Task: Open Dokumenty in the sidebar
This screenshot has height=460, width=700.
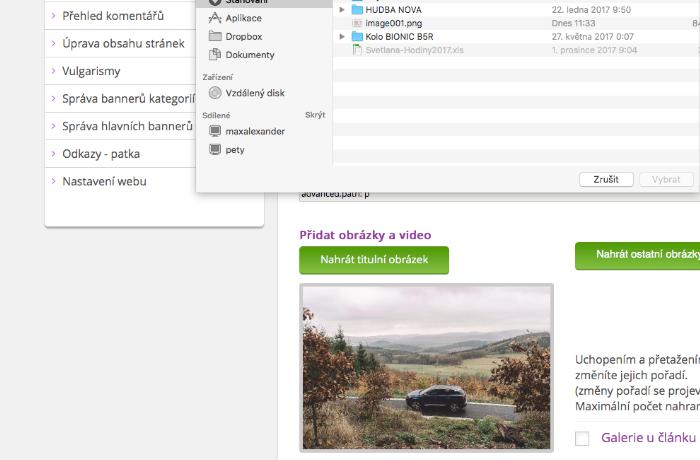Action: point(249,55)
